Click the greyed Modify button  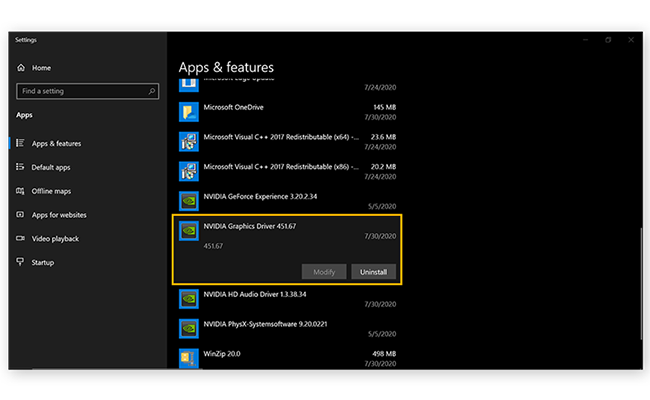pyautogui.click(x=324, y=272)
